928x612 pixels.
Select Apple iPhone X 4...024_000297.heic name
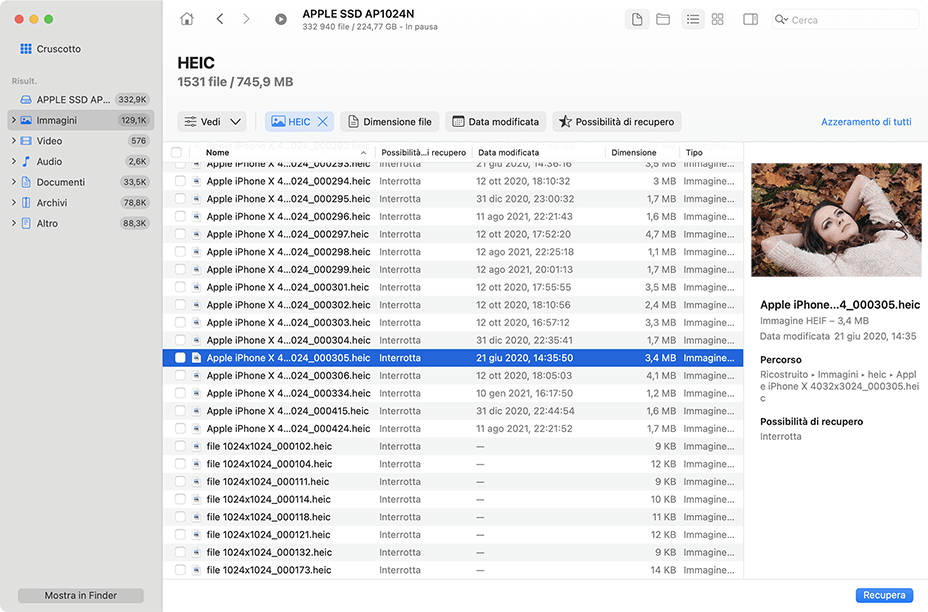pyautogui.click(x=288, y=234)
